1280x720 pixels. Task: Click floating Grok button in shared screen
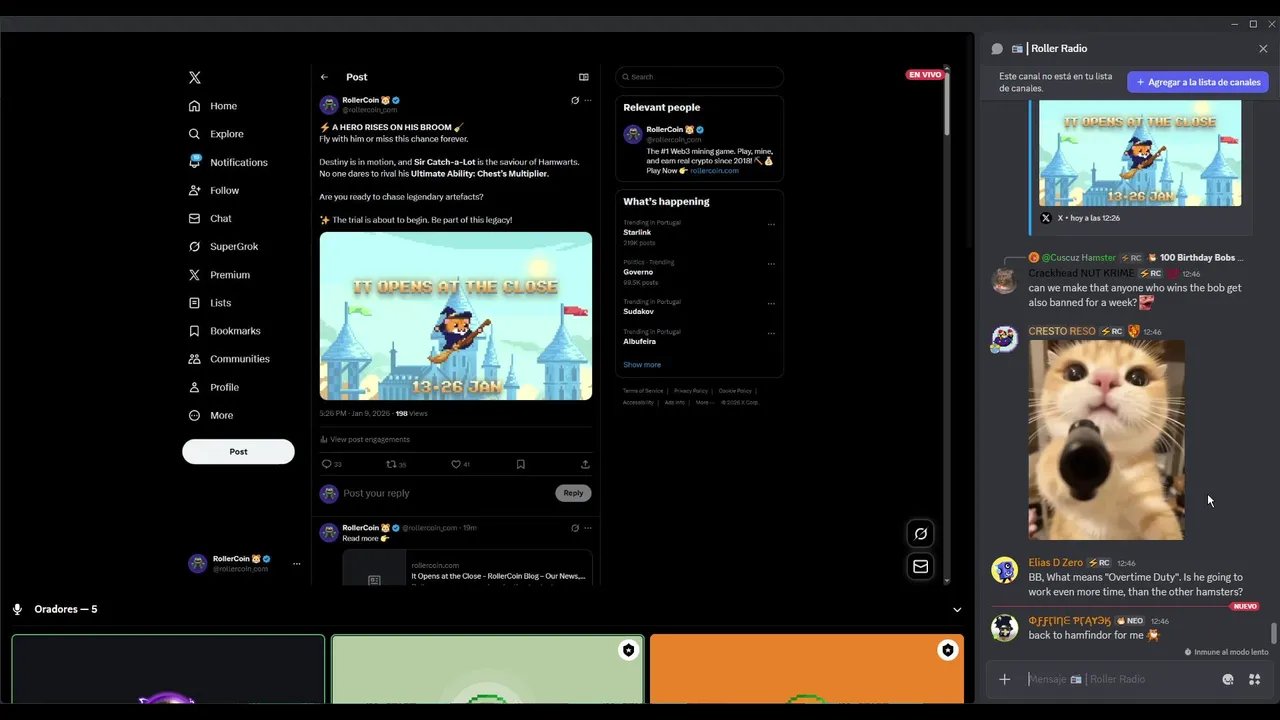click(x=921, y=534)
